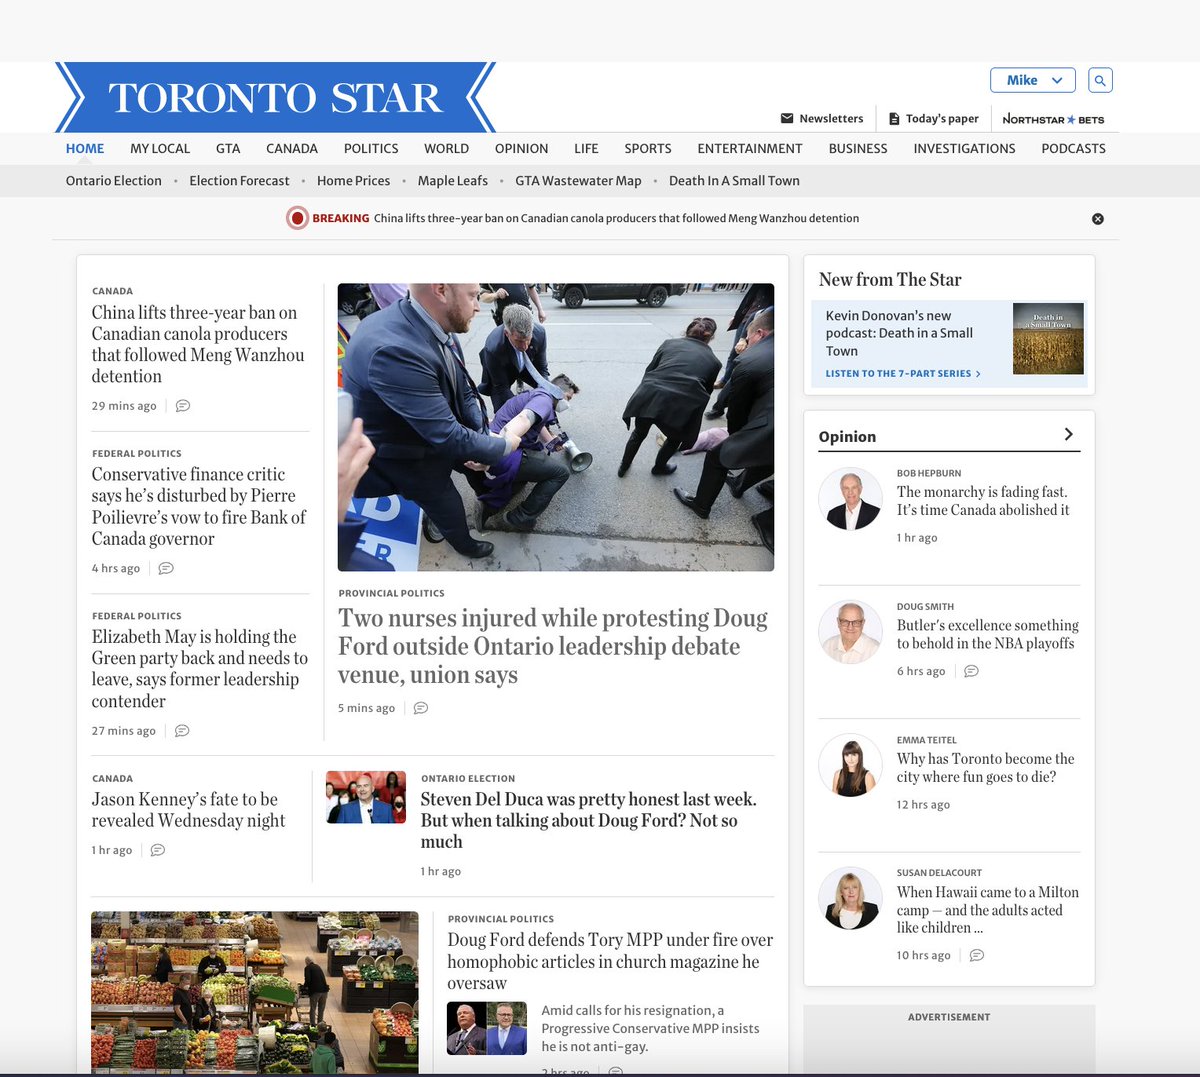Read Elizabeth May Green party story
The width and height of the screenshot is (1200, 1077).
[x=200, y=669]
